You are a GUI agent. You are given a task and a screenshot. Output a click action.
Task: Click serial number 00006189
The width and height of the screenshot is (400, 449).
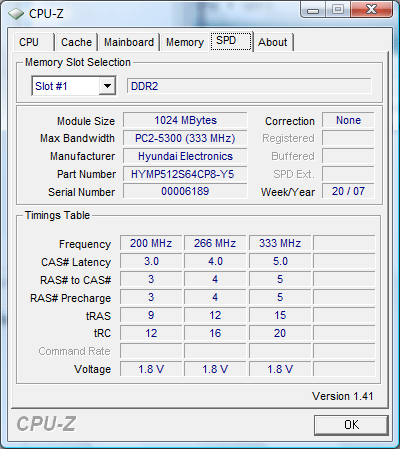(185, 191)
